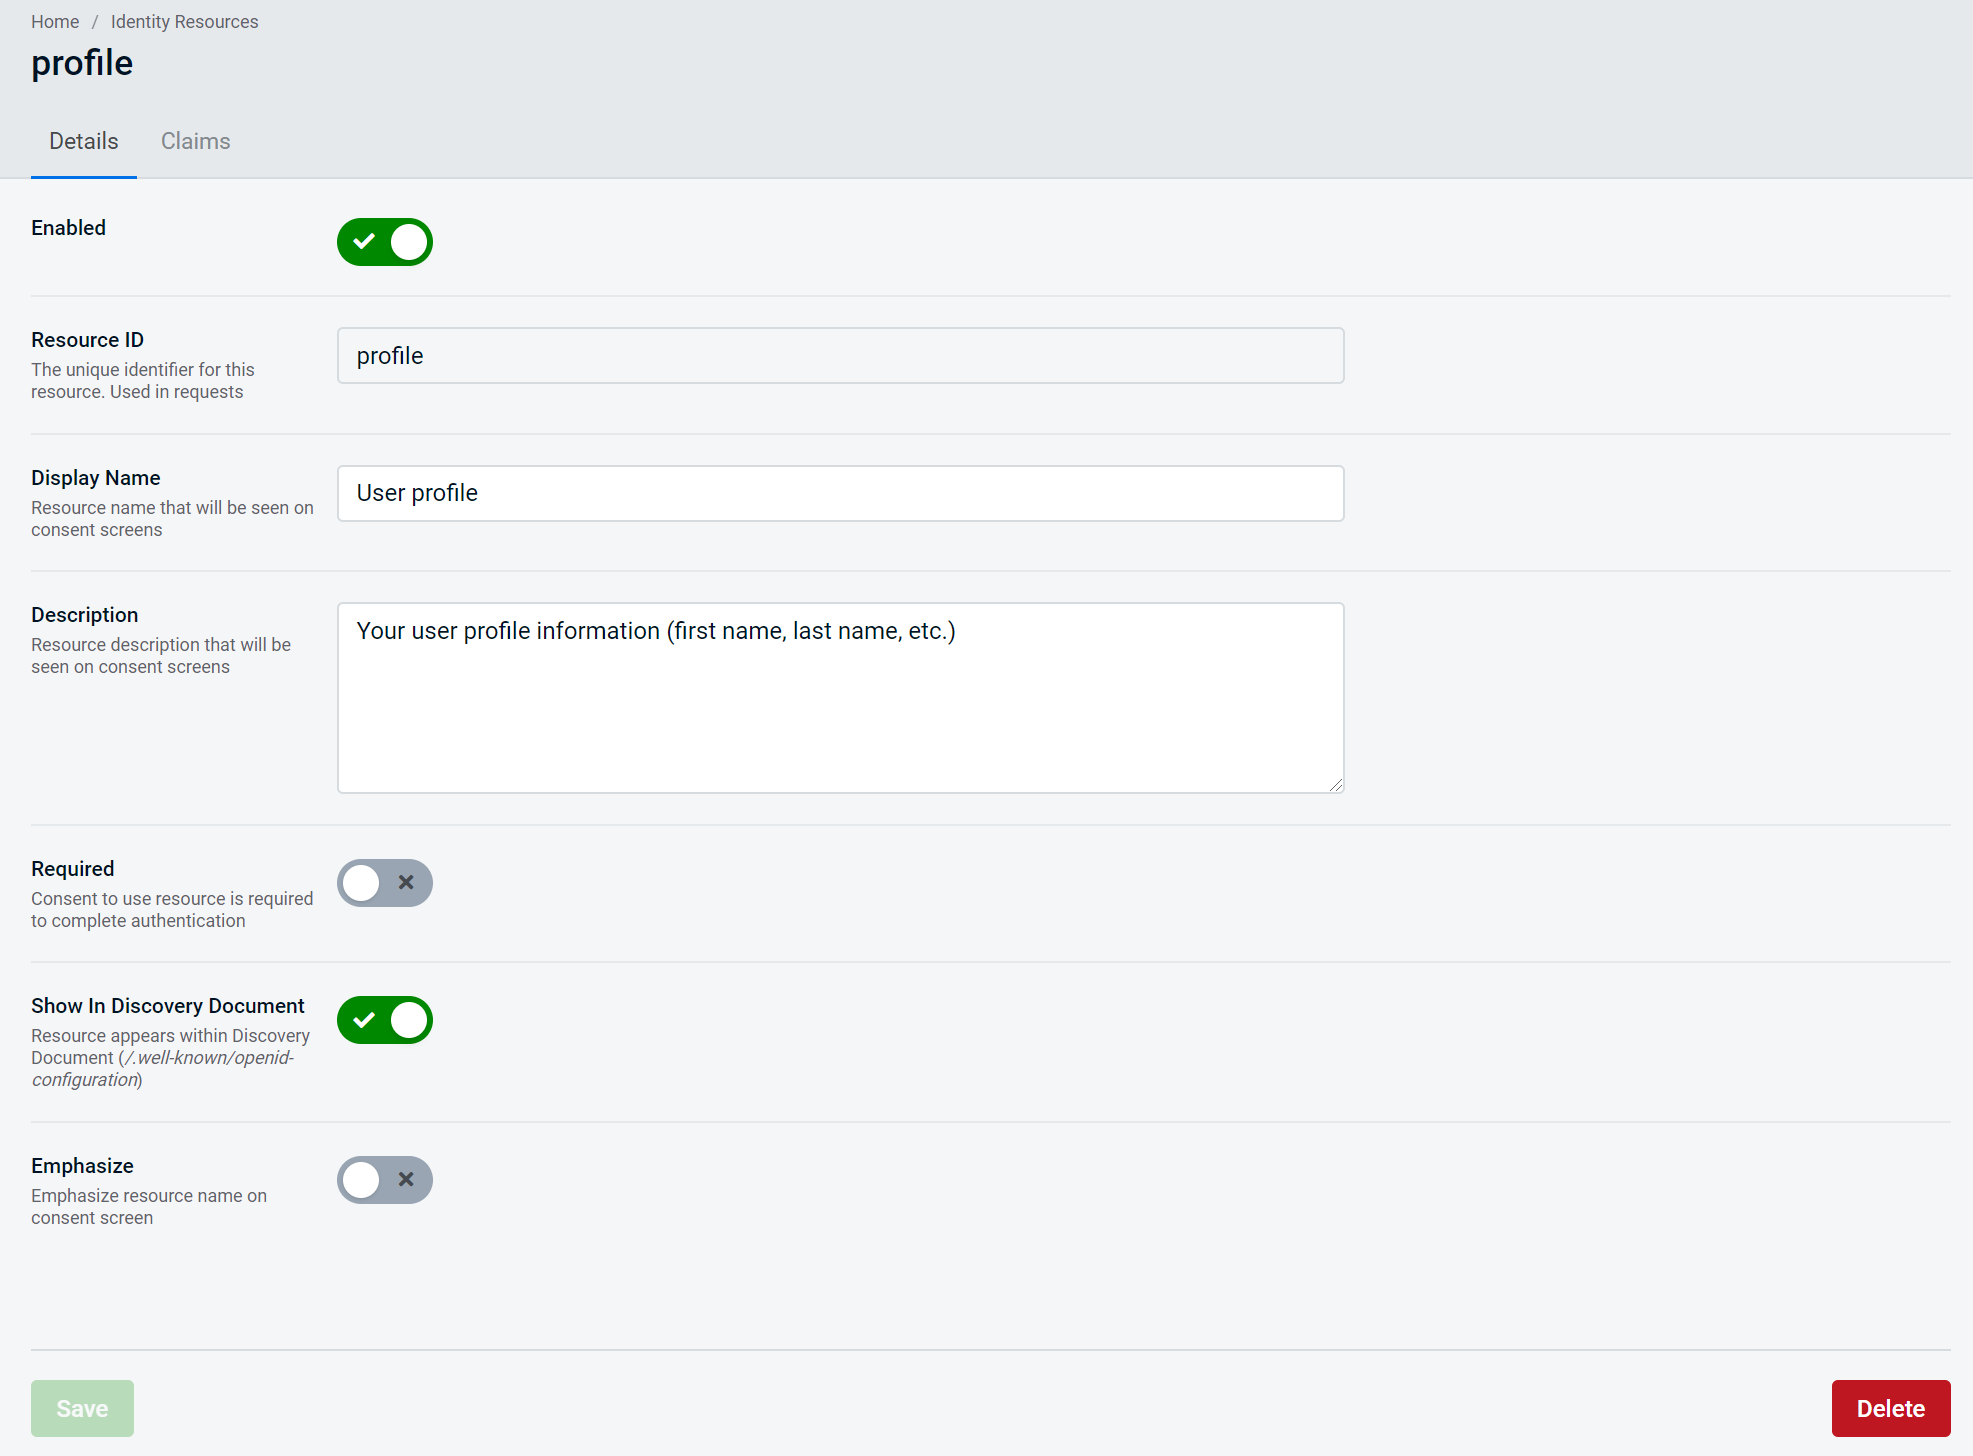Click into the Display Name field
This screenshot has width=1973, height=1456.
coord(840,493)
